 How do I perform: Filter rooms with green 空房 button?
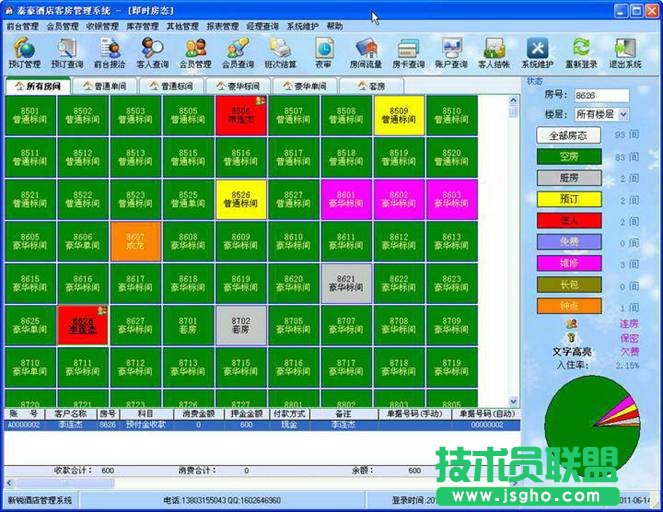pyautogui.click(x=568, y=156)
